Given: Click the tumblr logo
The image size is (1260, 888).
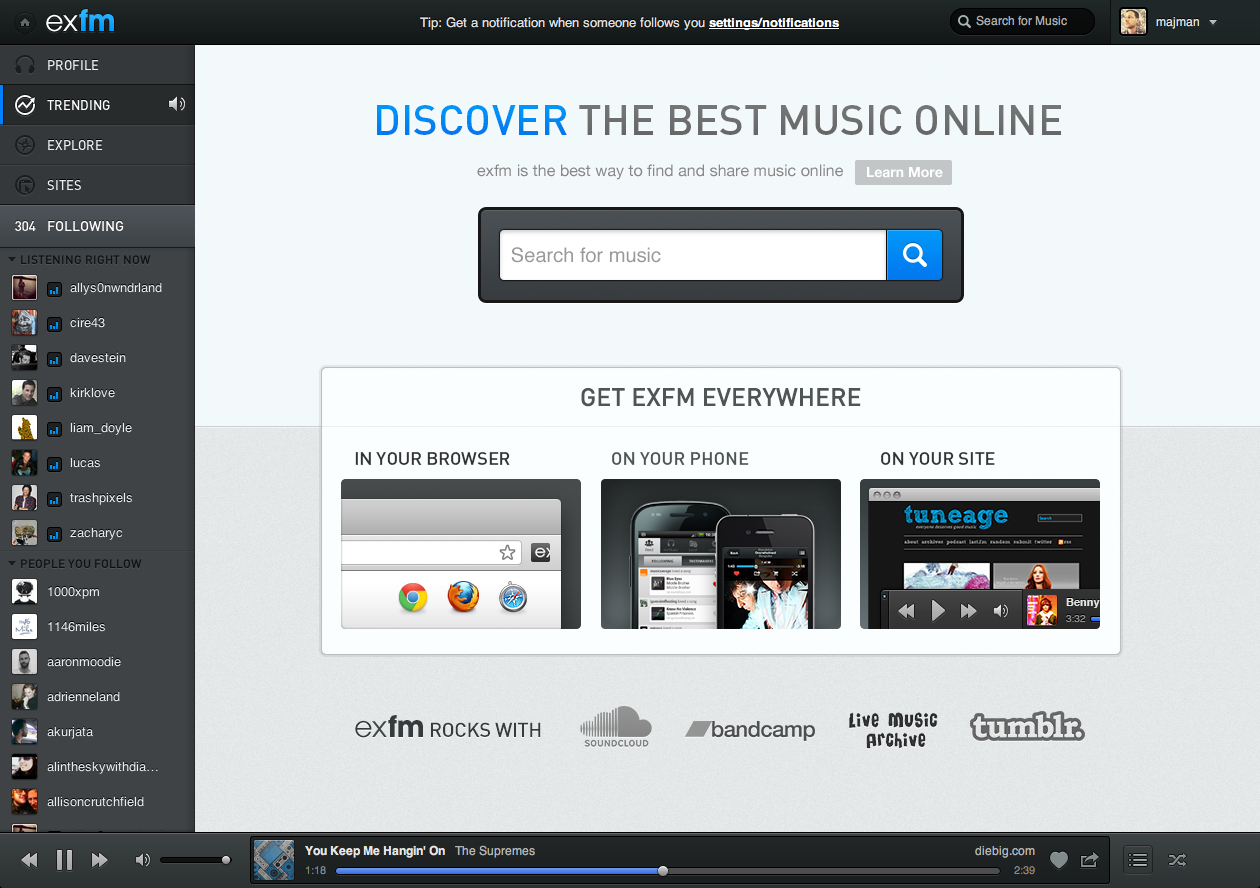Looking at the screenshot, I should [x=1027, y=727].
